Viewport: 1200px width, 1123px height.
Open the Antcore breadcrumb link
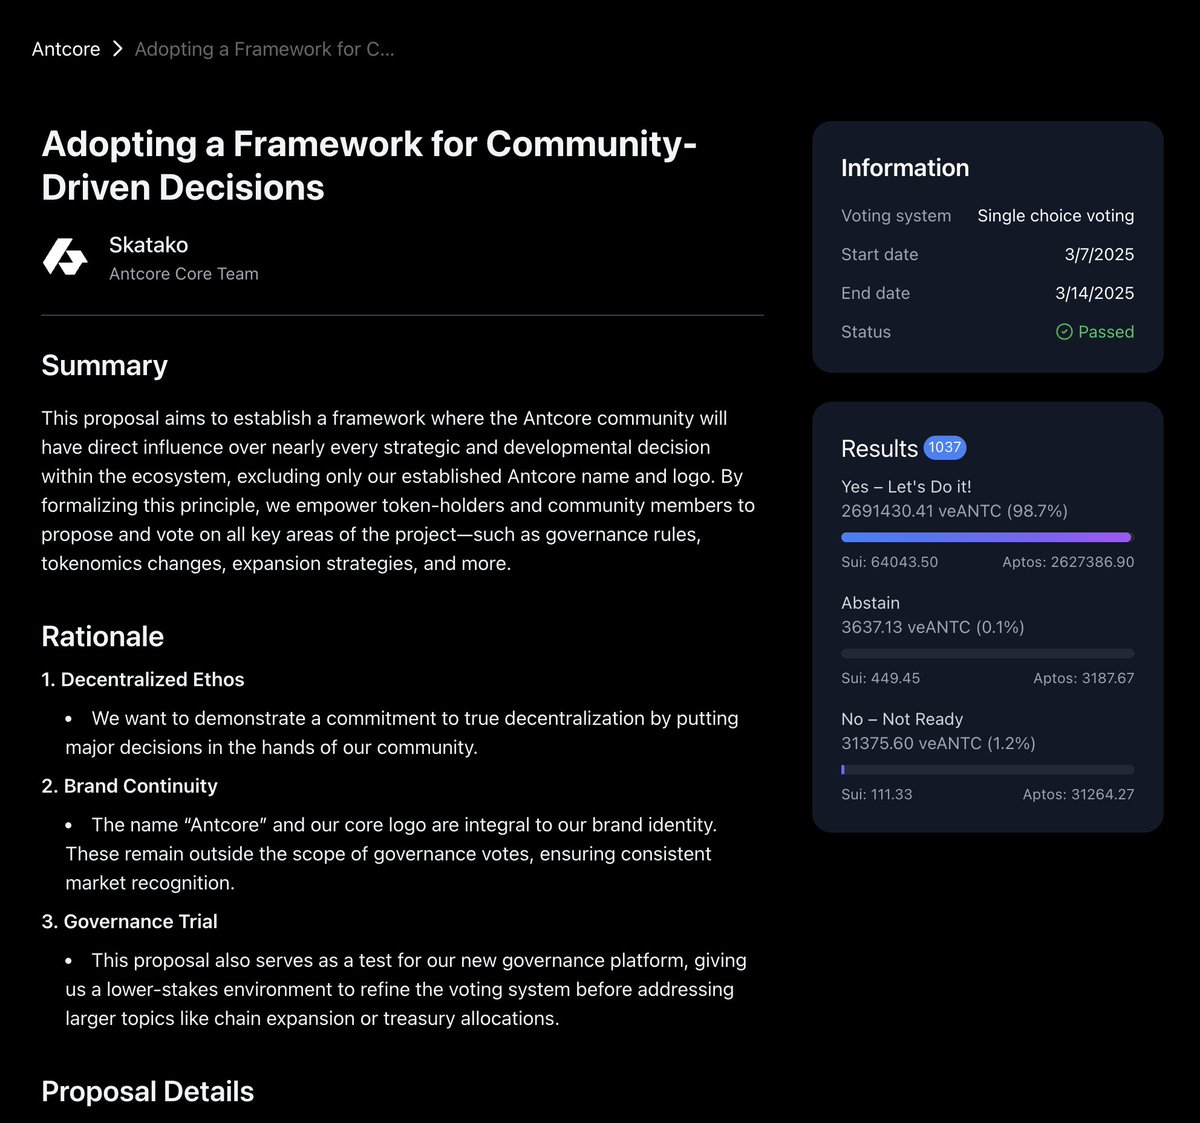[x=65, y=48]
